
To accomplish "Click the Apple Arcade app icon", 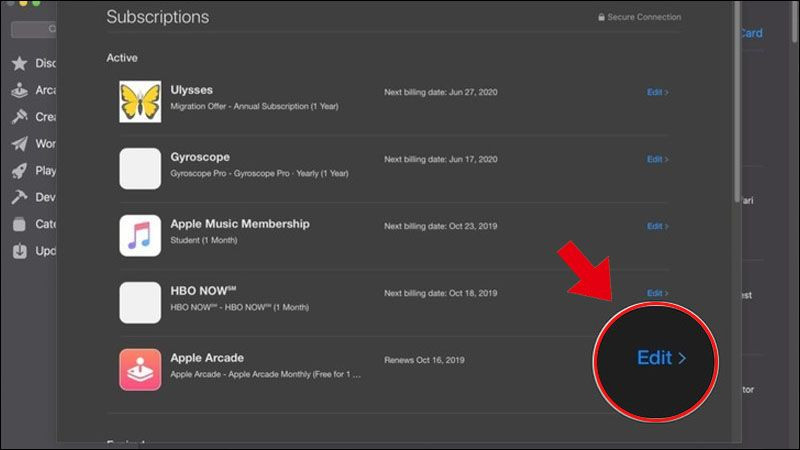I will pyautogui.click(x=140, y=369).
